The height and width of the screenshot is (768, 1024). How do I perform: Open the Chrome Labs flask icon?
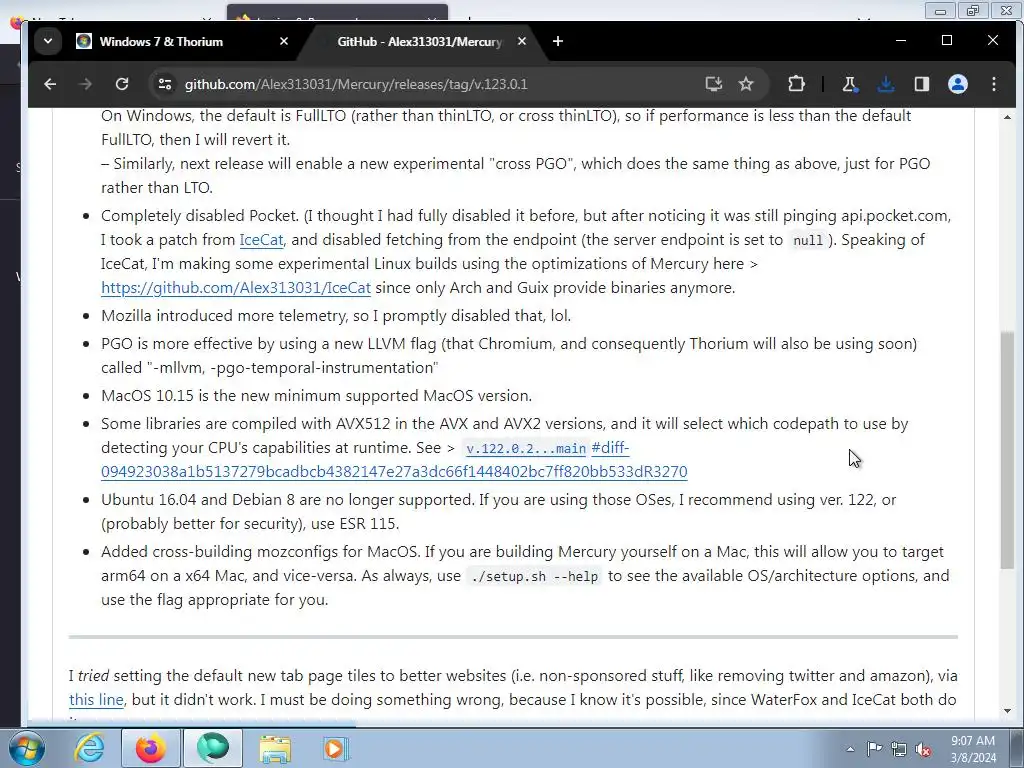click(850, 84)
